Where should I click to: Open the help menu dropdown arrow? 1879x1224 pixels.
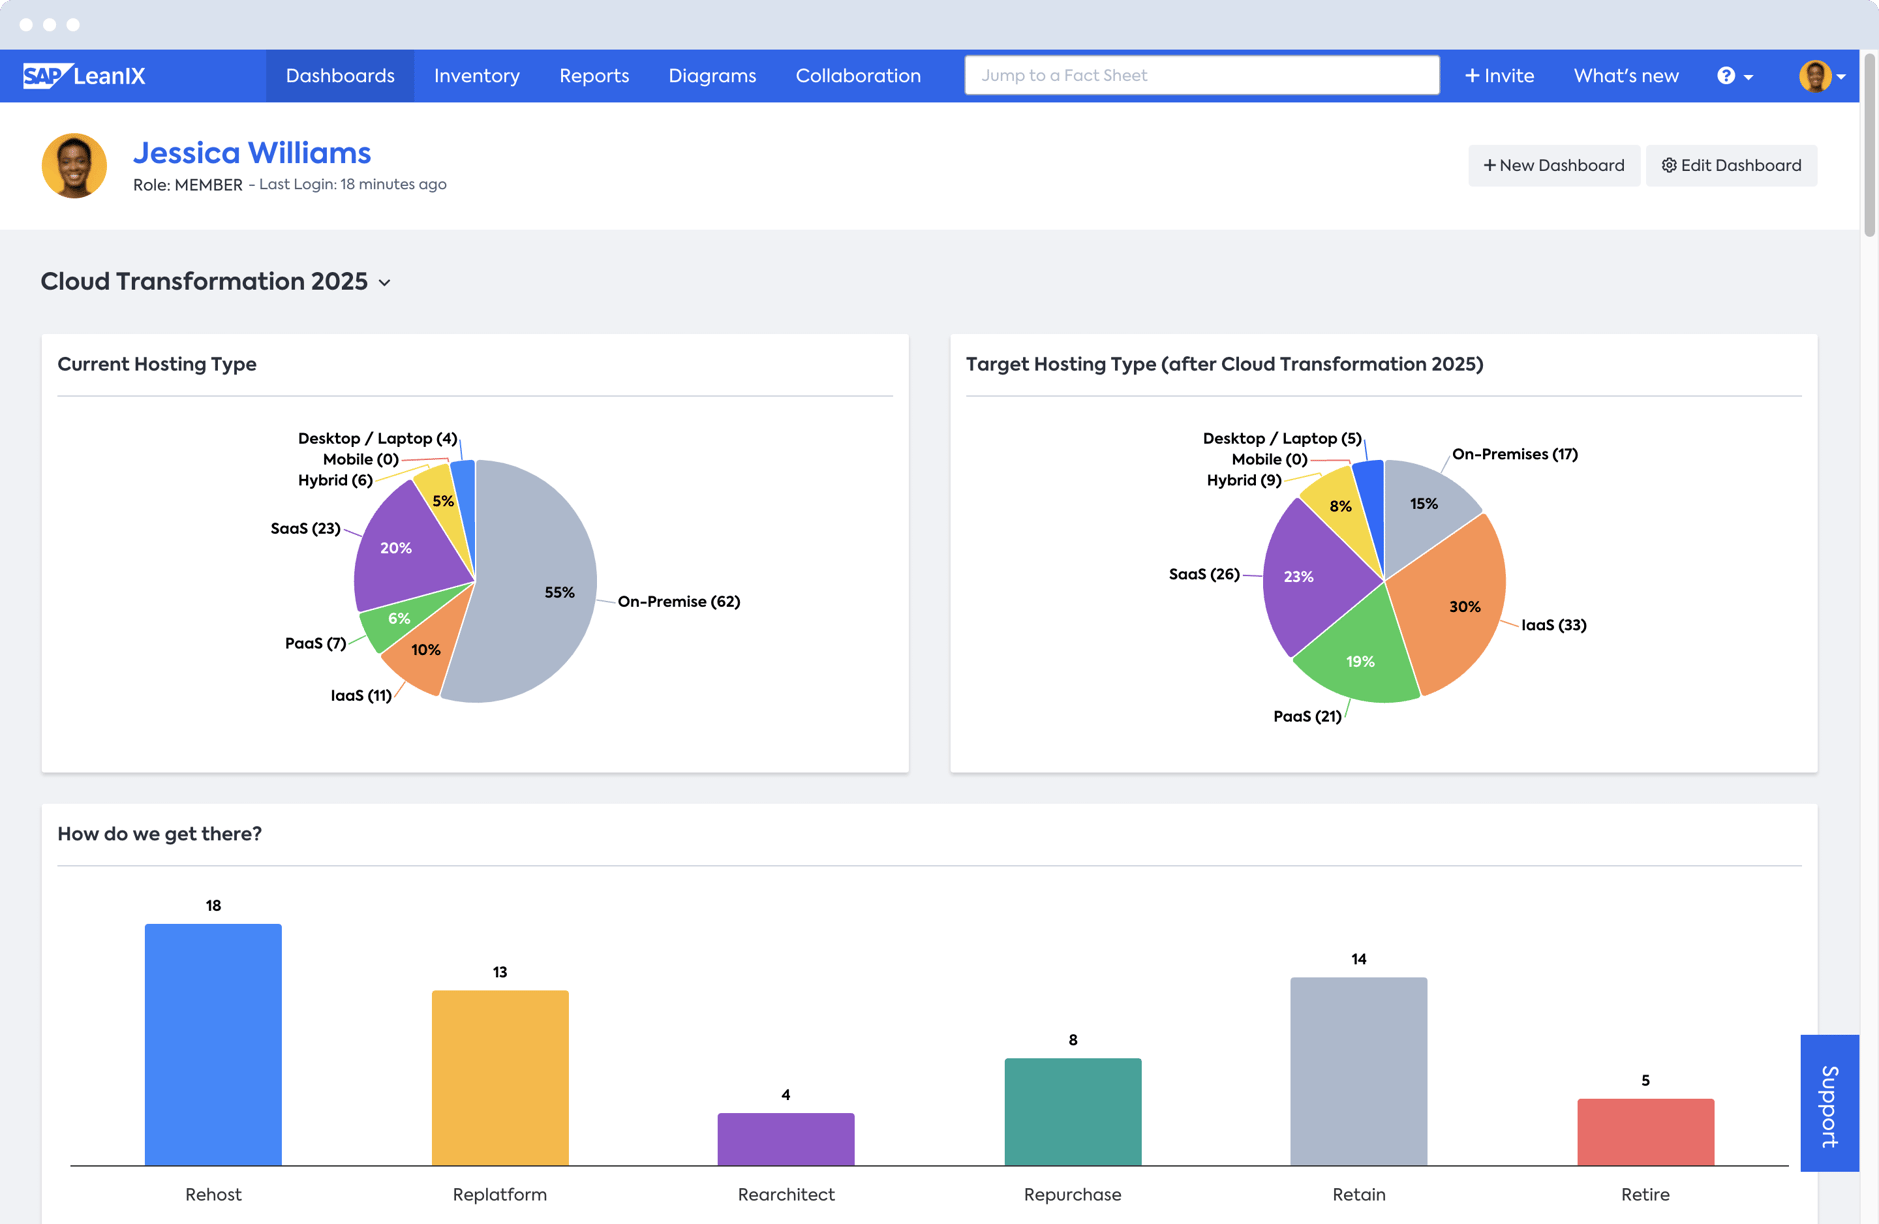[x=1748, y=75]
